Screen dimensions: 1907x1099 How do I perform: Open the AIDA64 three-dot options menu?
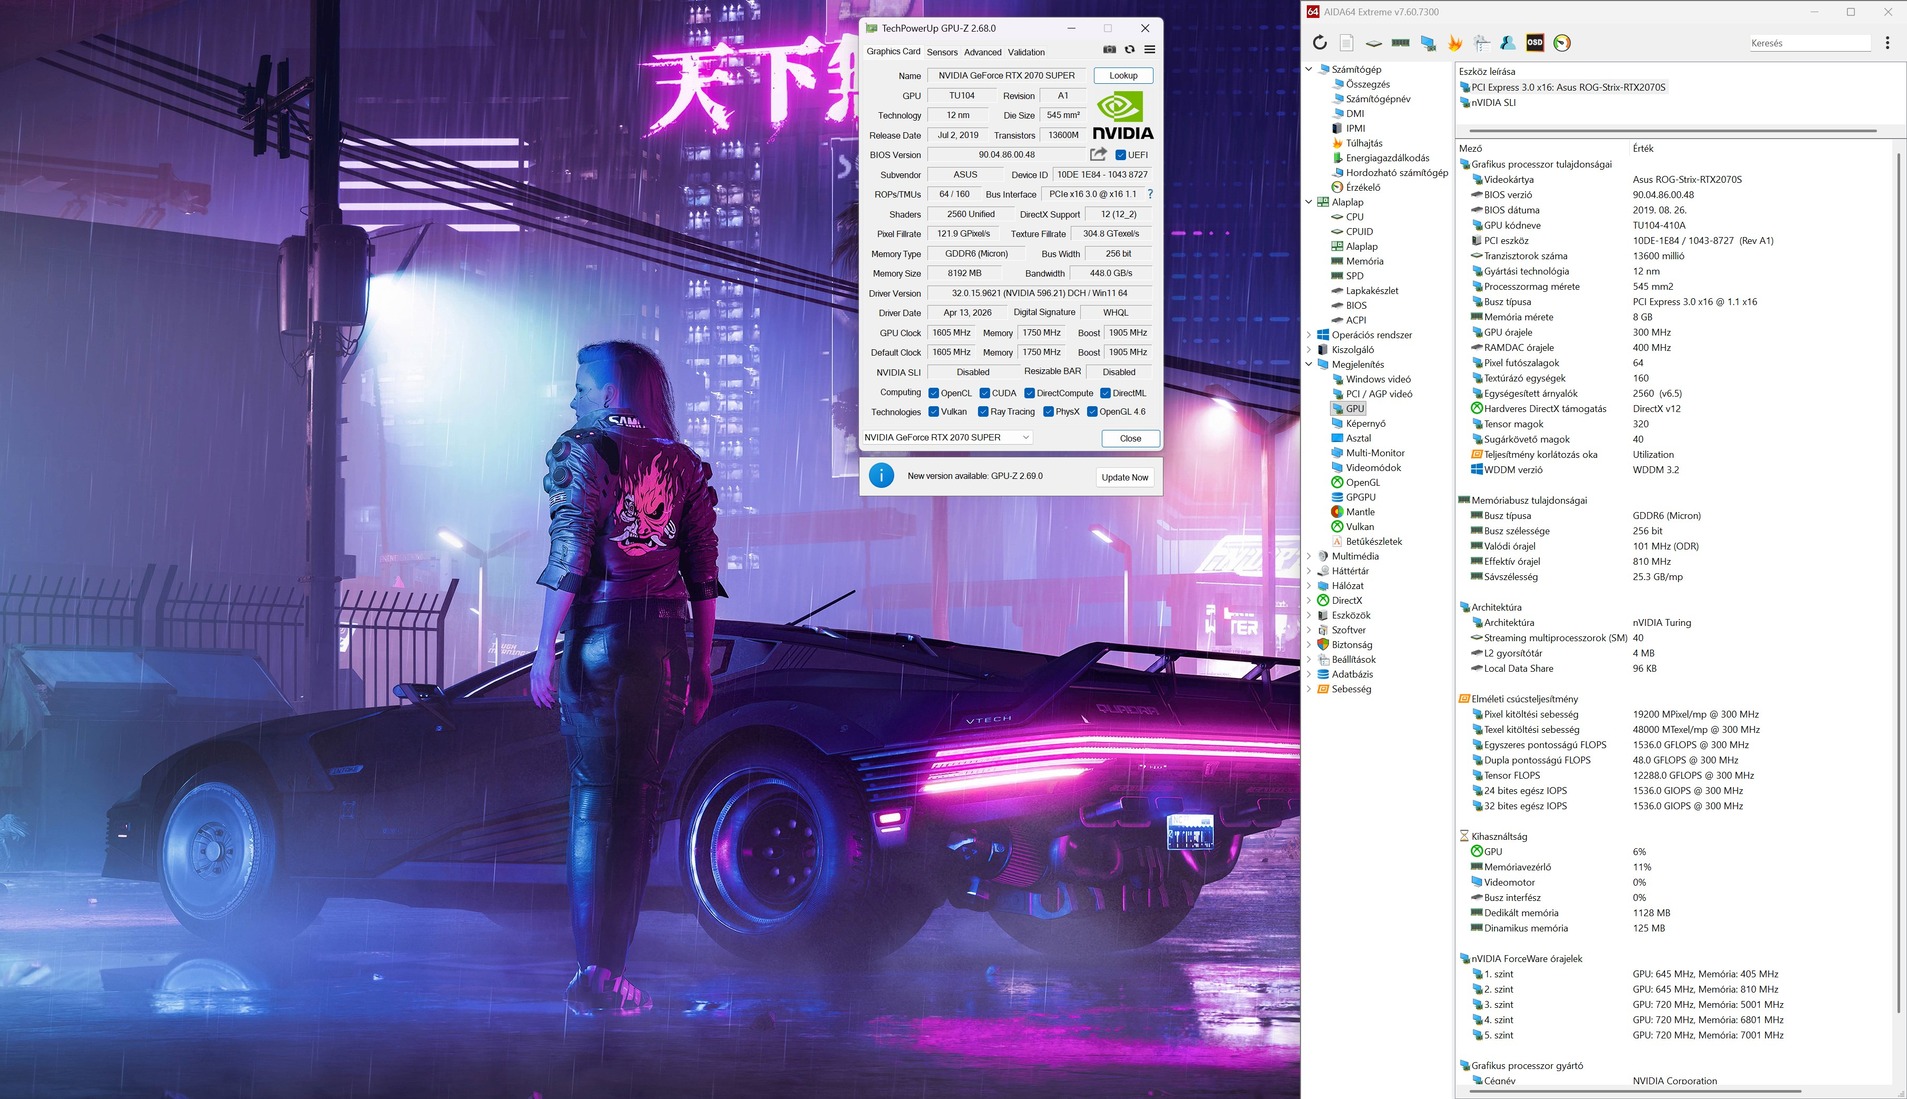1887,43
